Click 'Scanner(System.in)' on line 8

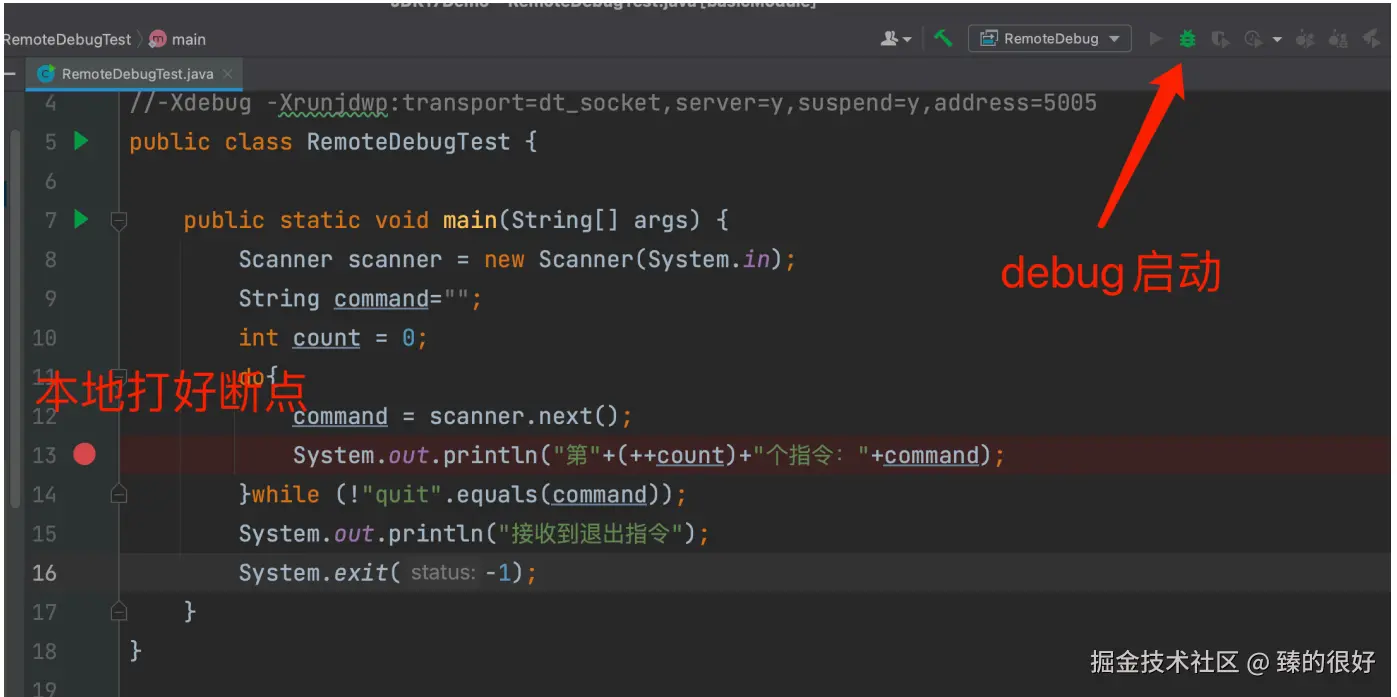coord(660,259)
